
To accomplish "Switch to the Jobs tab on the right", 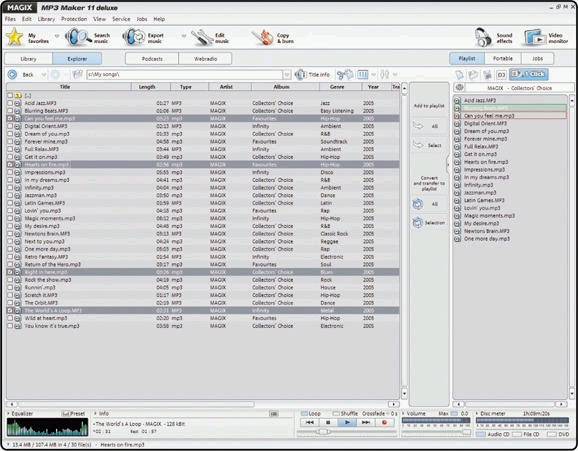I will click(x=537, y=58).
